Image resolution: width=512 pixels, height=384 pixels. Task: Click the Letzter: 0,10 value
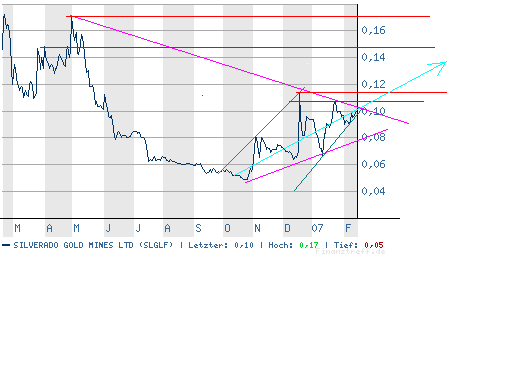tap(244, 245)
